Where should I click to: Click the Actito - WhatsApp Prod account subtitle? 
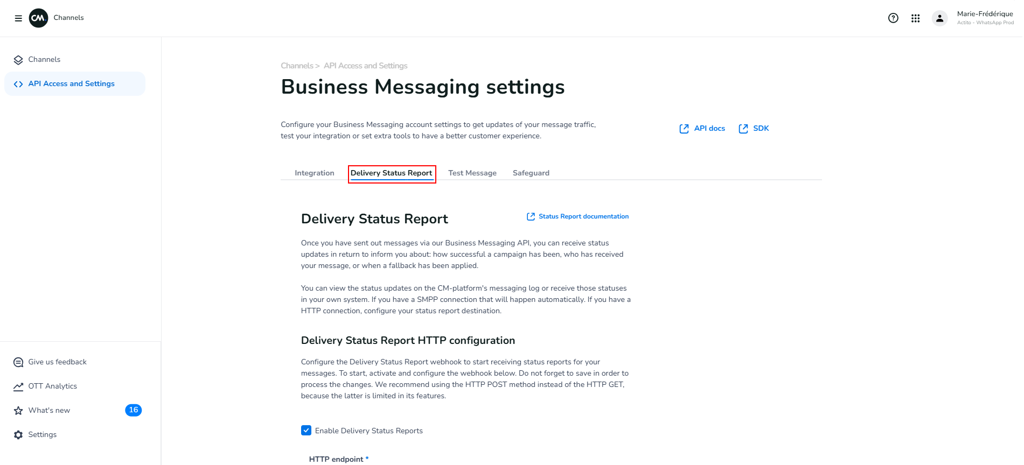985,23
